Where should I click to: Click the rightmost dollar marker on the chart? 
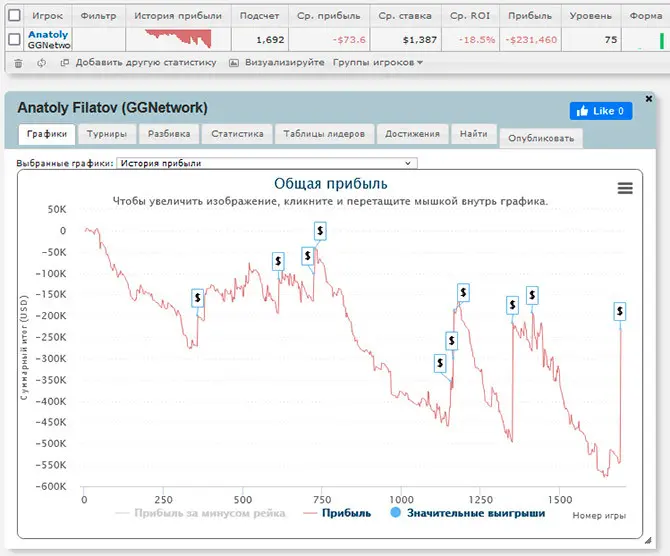(x=620, y=312)
